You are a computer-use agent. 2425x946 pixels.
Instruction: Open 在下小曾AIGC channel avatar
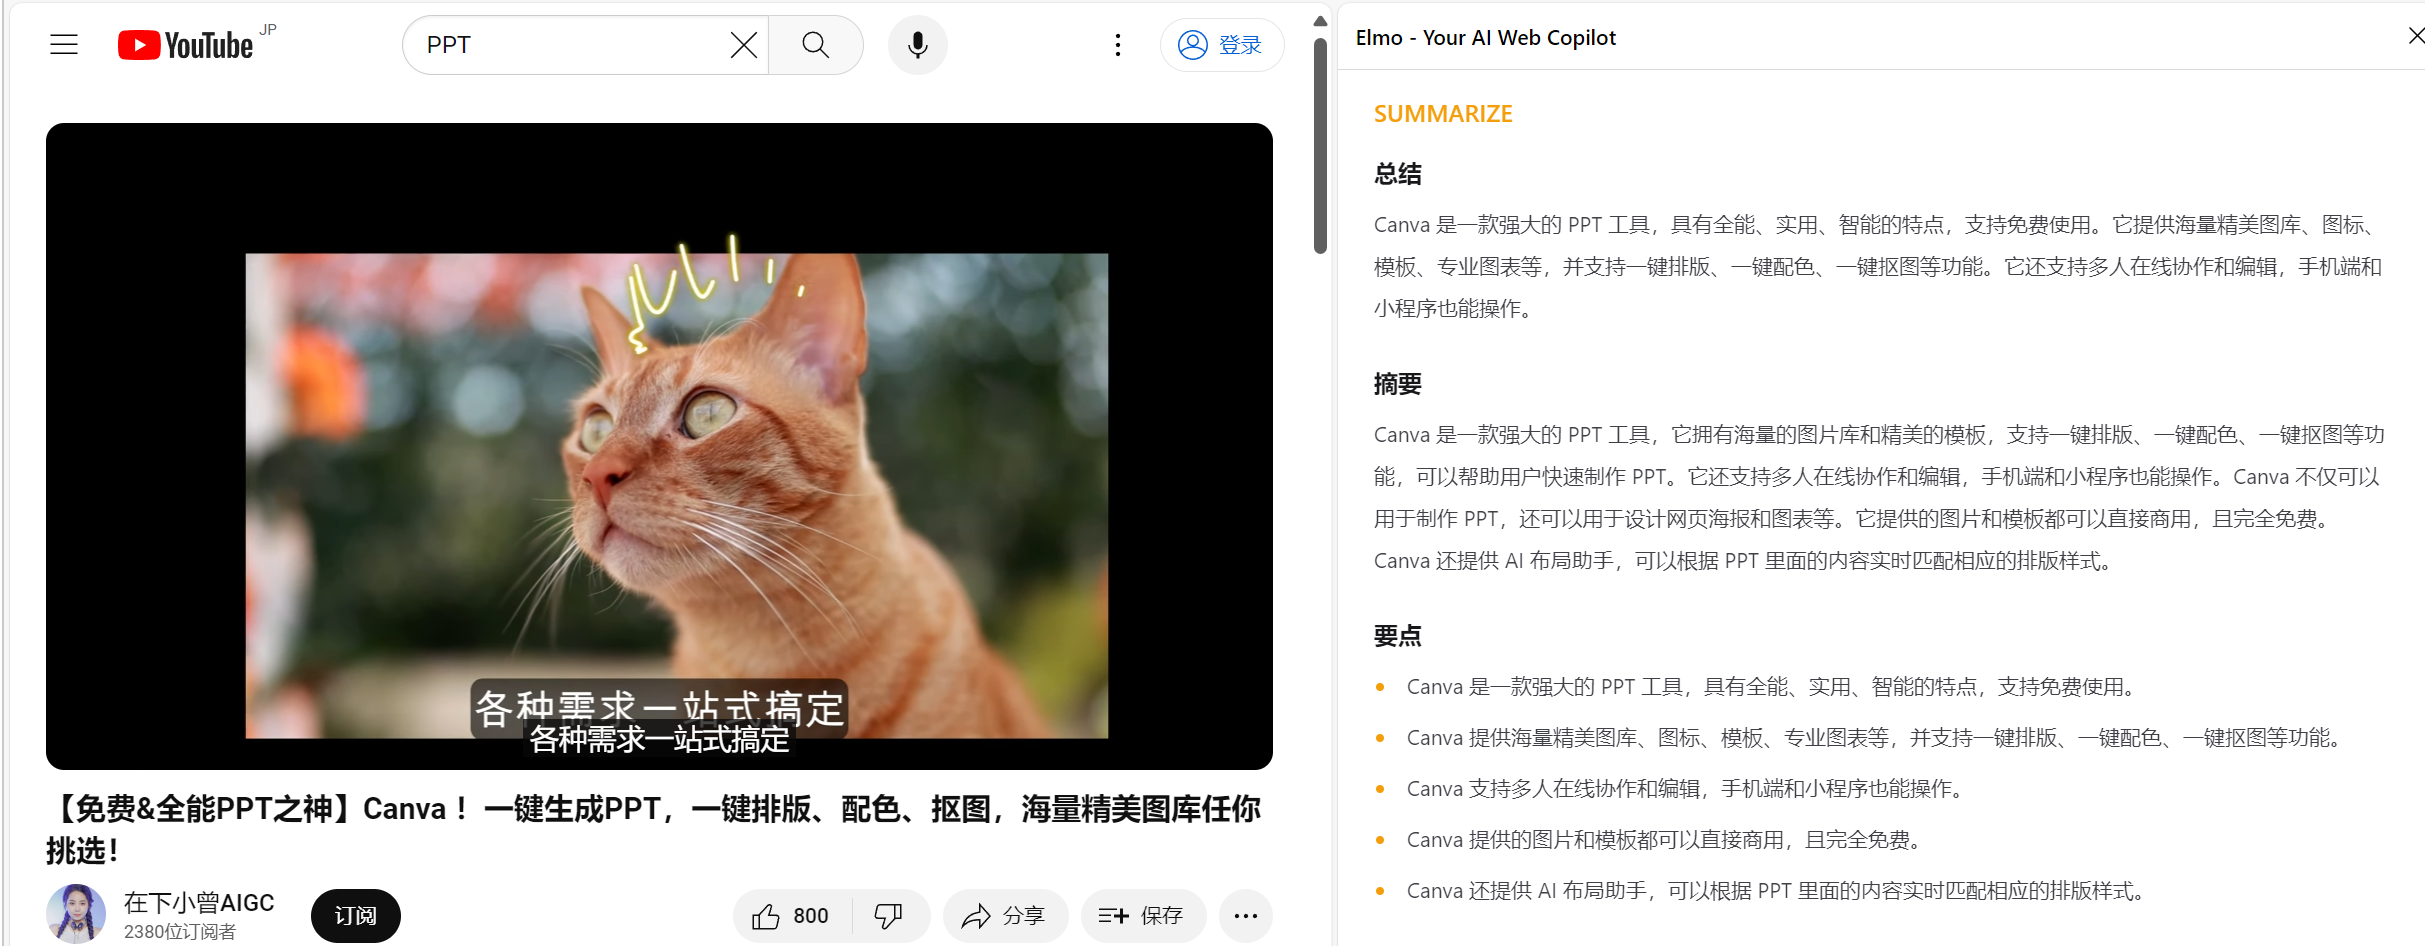[x=76, y=914]
